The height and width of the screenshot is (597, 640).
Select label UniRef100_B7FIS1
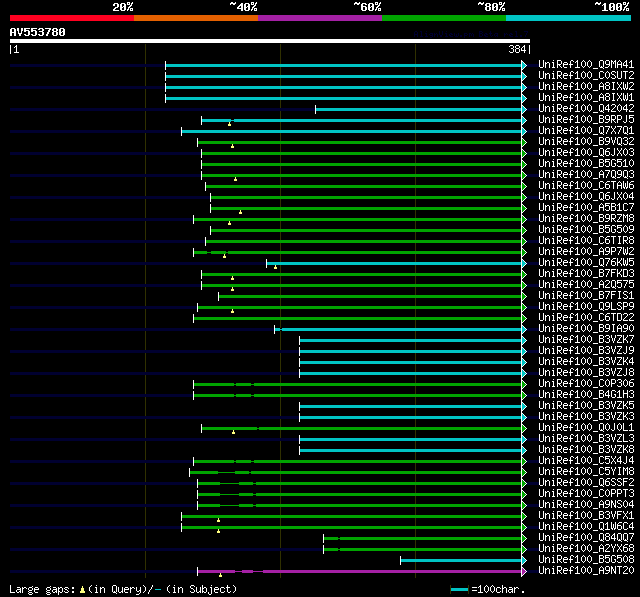point(586,295)
